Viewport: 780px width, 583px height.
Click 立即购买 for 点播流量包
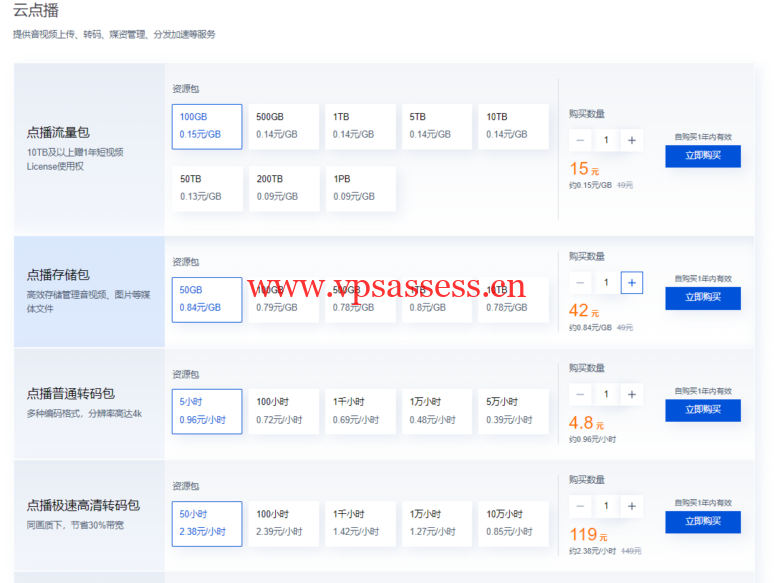pos(702,156)
